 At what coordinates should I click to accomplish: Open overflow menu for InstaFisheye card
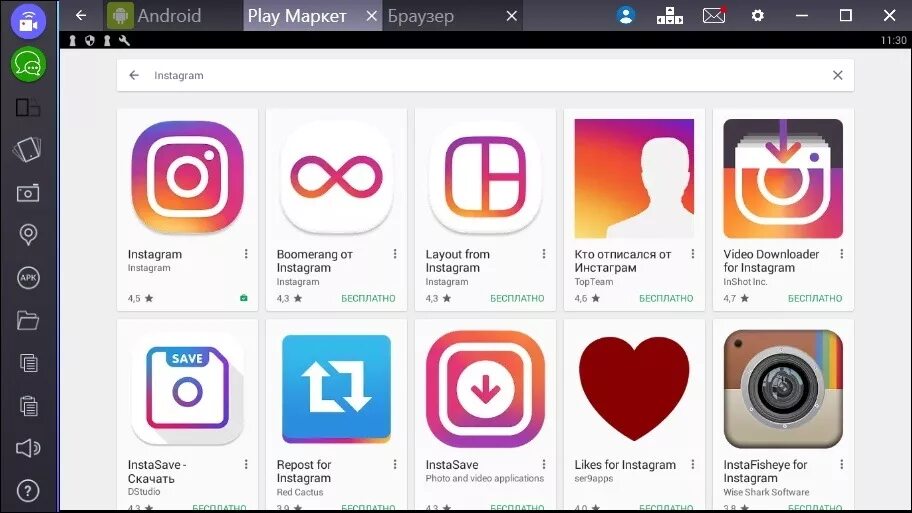(x=842, y=464)
